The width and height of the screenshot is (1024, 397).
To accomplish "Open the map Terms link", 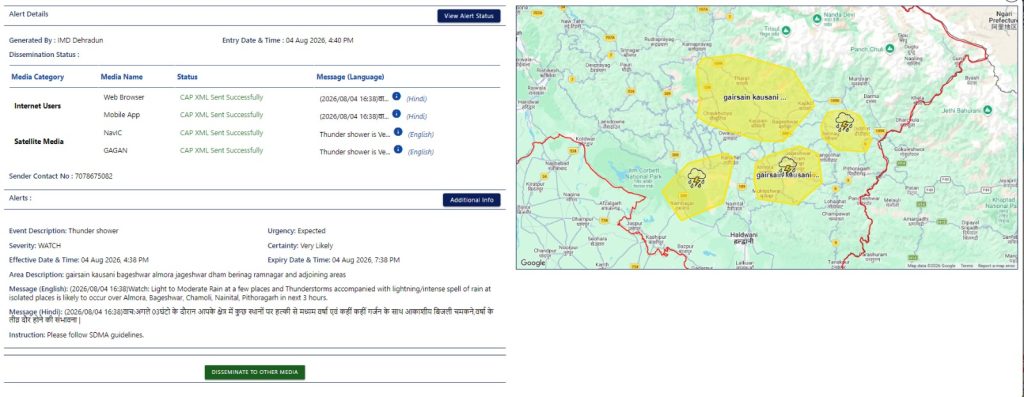I will pos(967,266).
